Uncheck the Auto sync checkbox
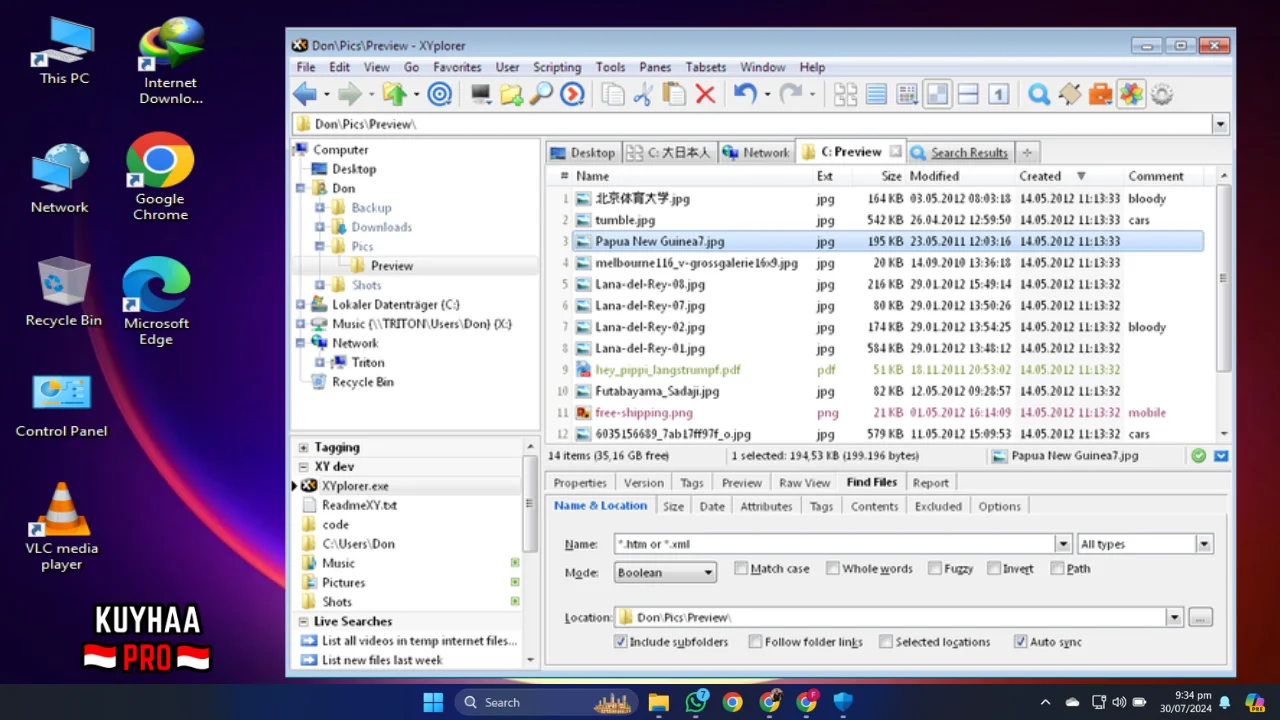 click(x=1020, y=641)
